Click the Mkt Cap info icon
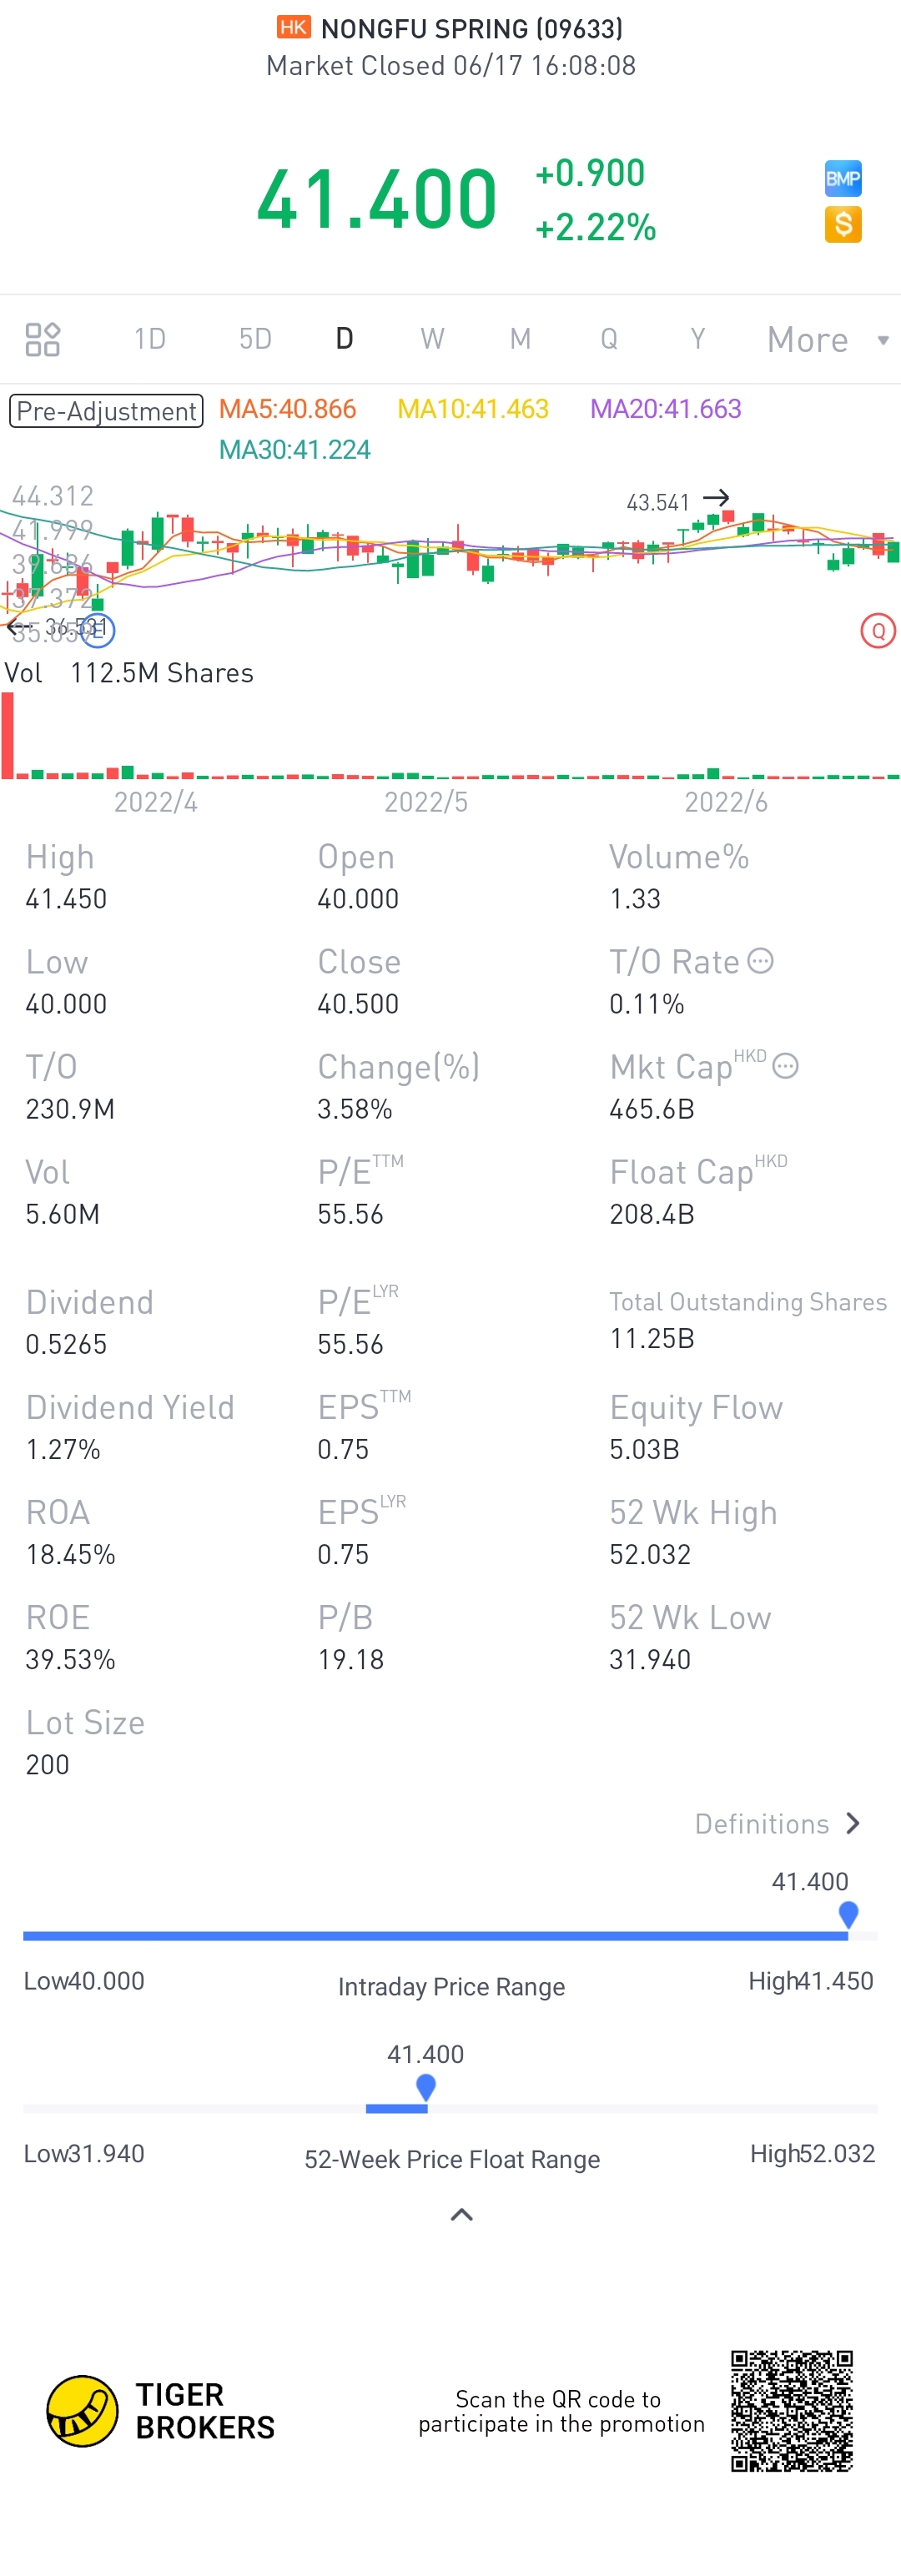 (x=785, y=1066)
